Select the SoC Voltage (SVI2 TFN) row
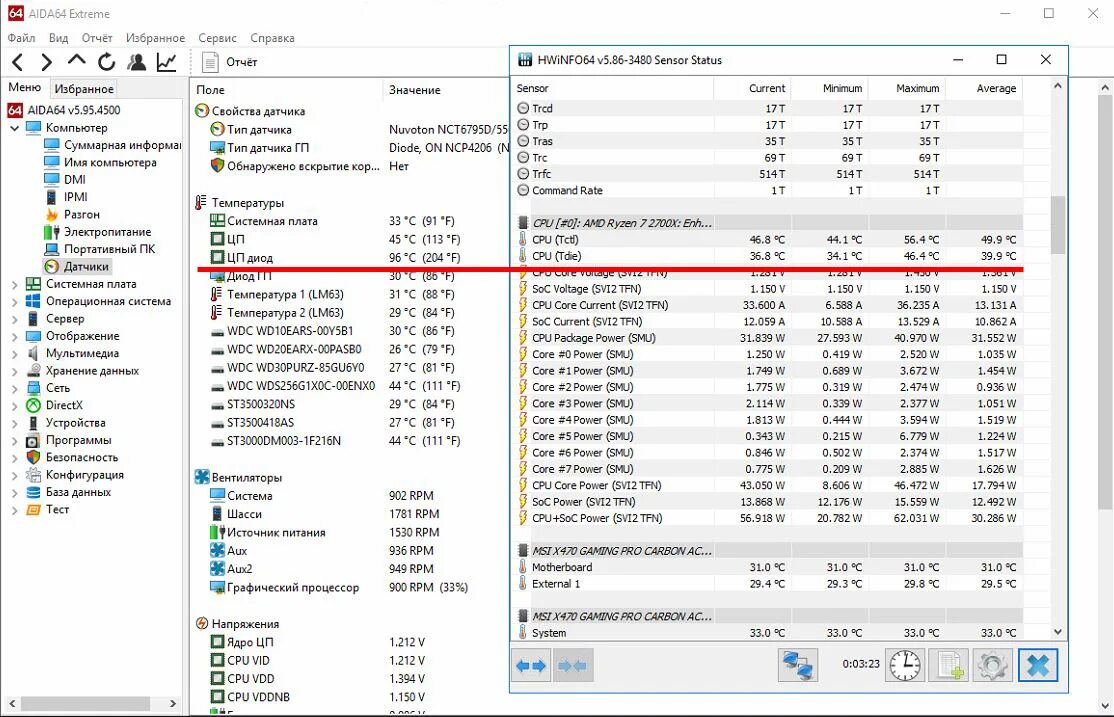Screen dimensions: 1114x717 pyautogui.click(x=769, y=289)
